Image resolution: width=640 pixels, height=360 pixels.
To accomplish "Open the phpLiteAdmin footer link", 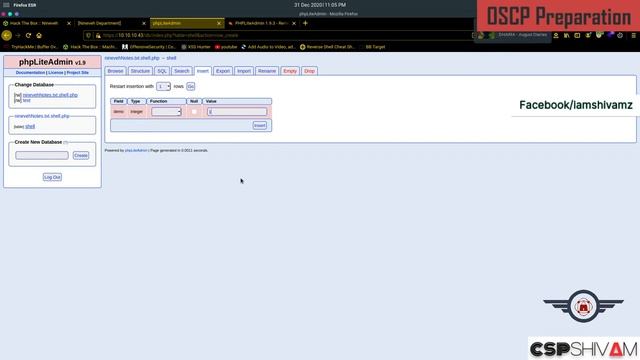I will tap(136, 151).
